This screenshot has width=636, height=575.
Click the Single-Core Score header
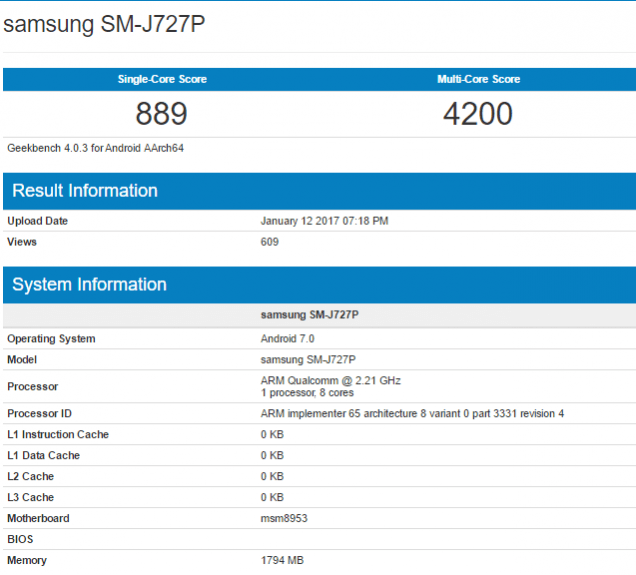161,79
